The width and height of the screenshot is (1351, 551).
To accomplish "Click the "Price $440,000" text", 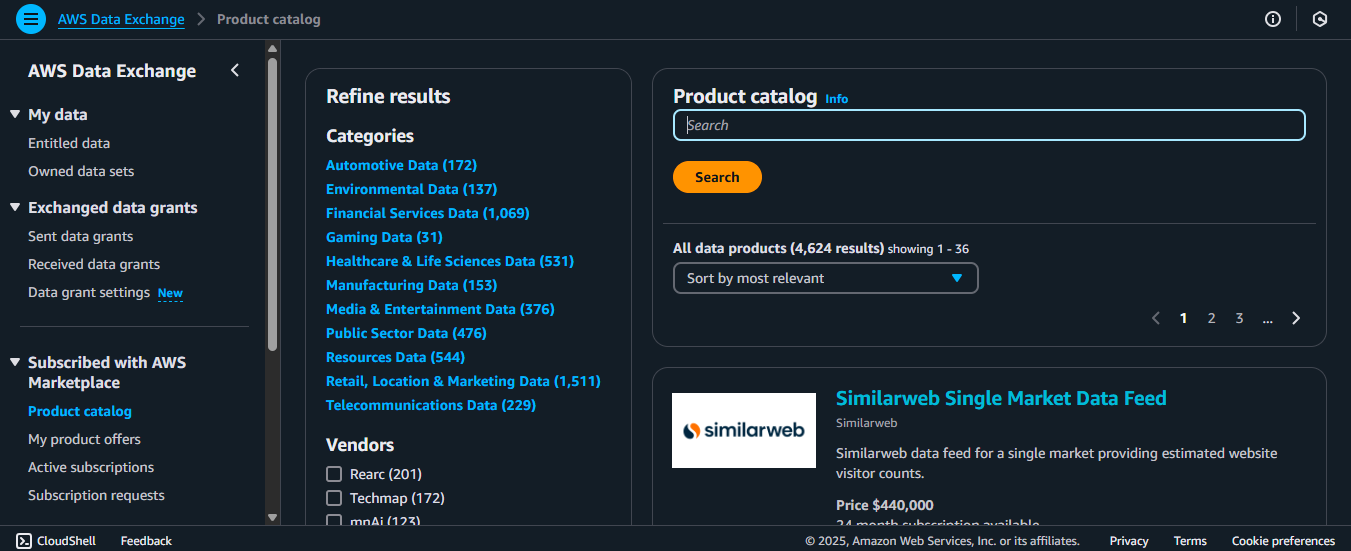I will 885,505.
